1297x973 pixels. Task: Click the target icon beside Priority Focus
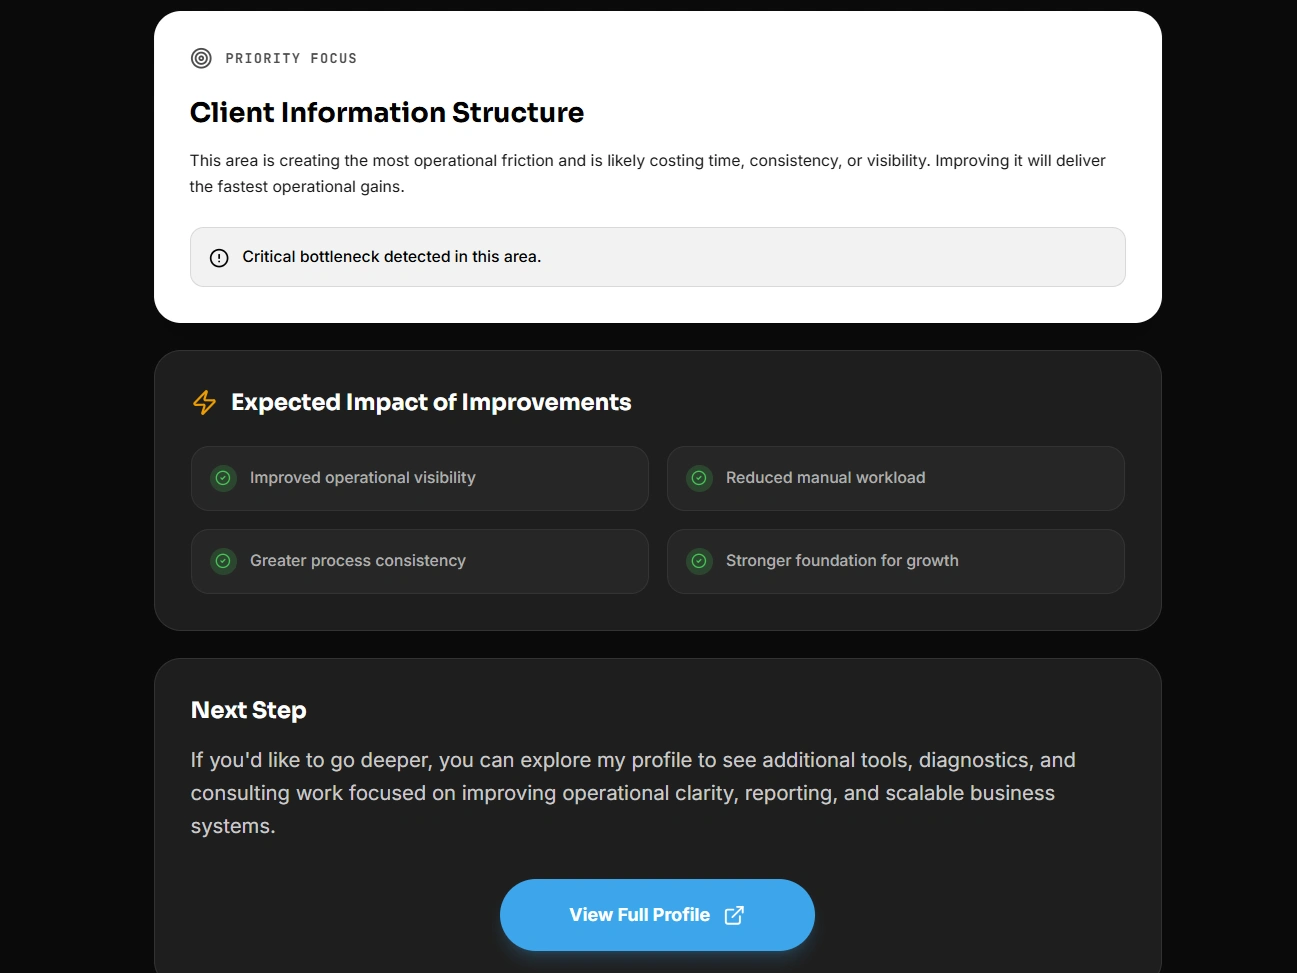click(x=201, y=58)
